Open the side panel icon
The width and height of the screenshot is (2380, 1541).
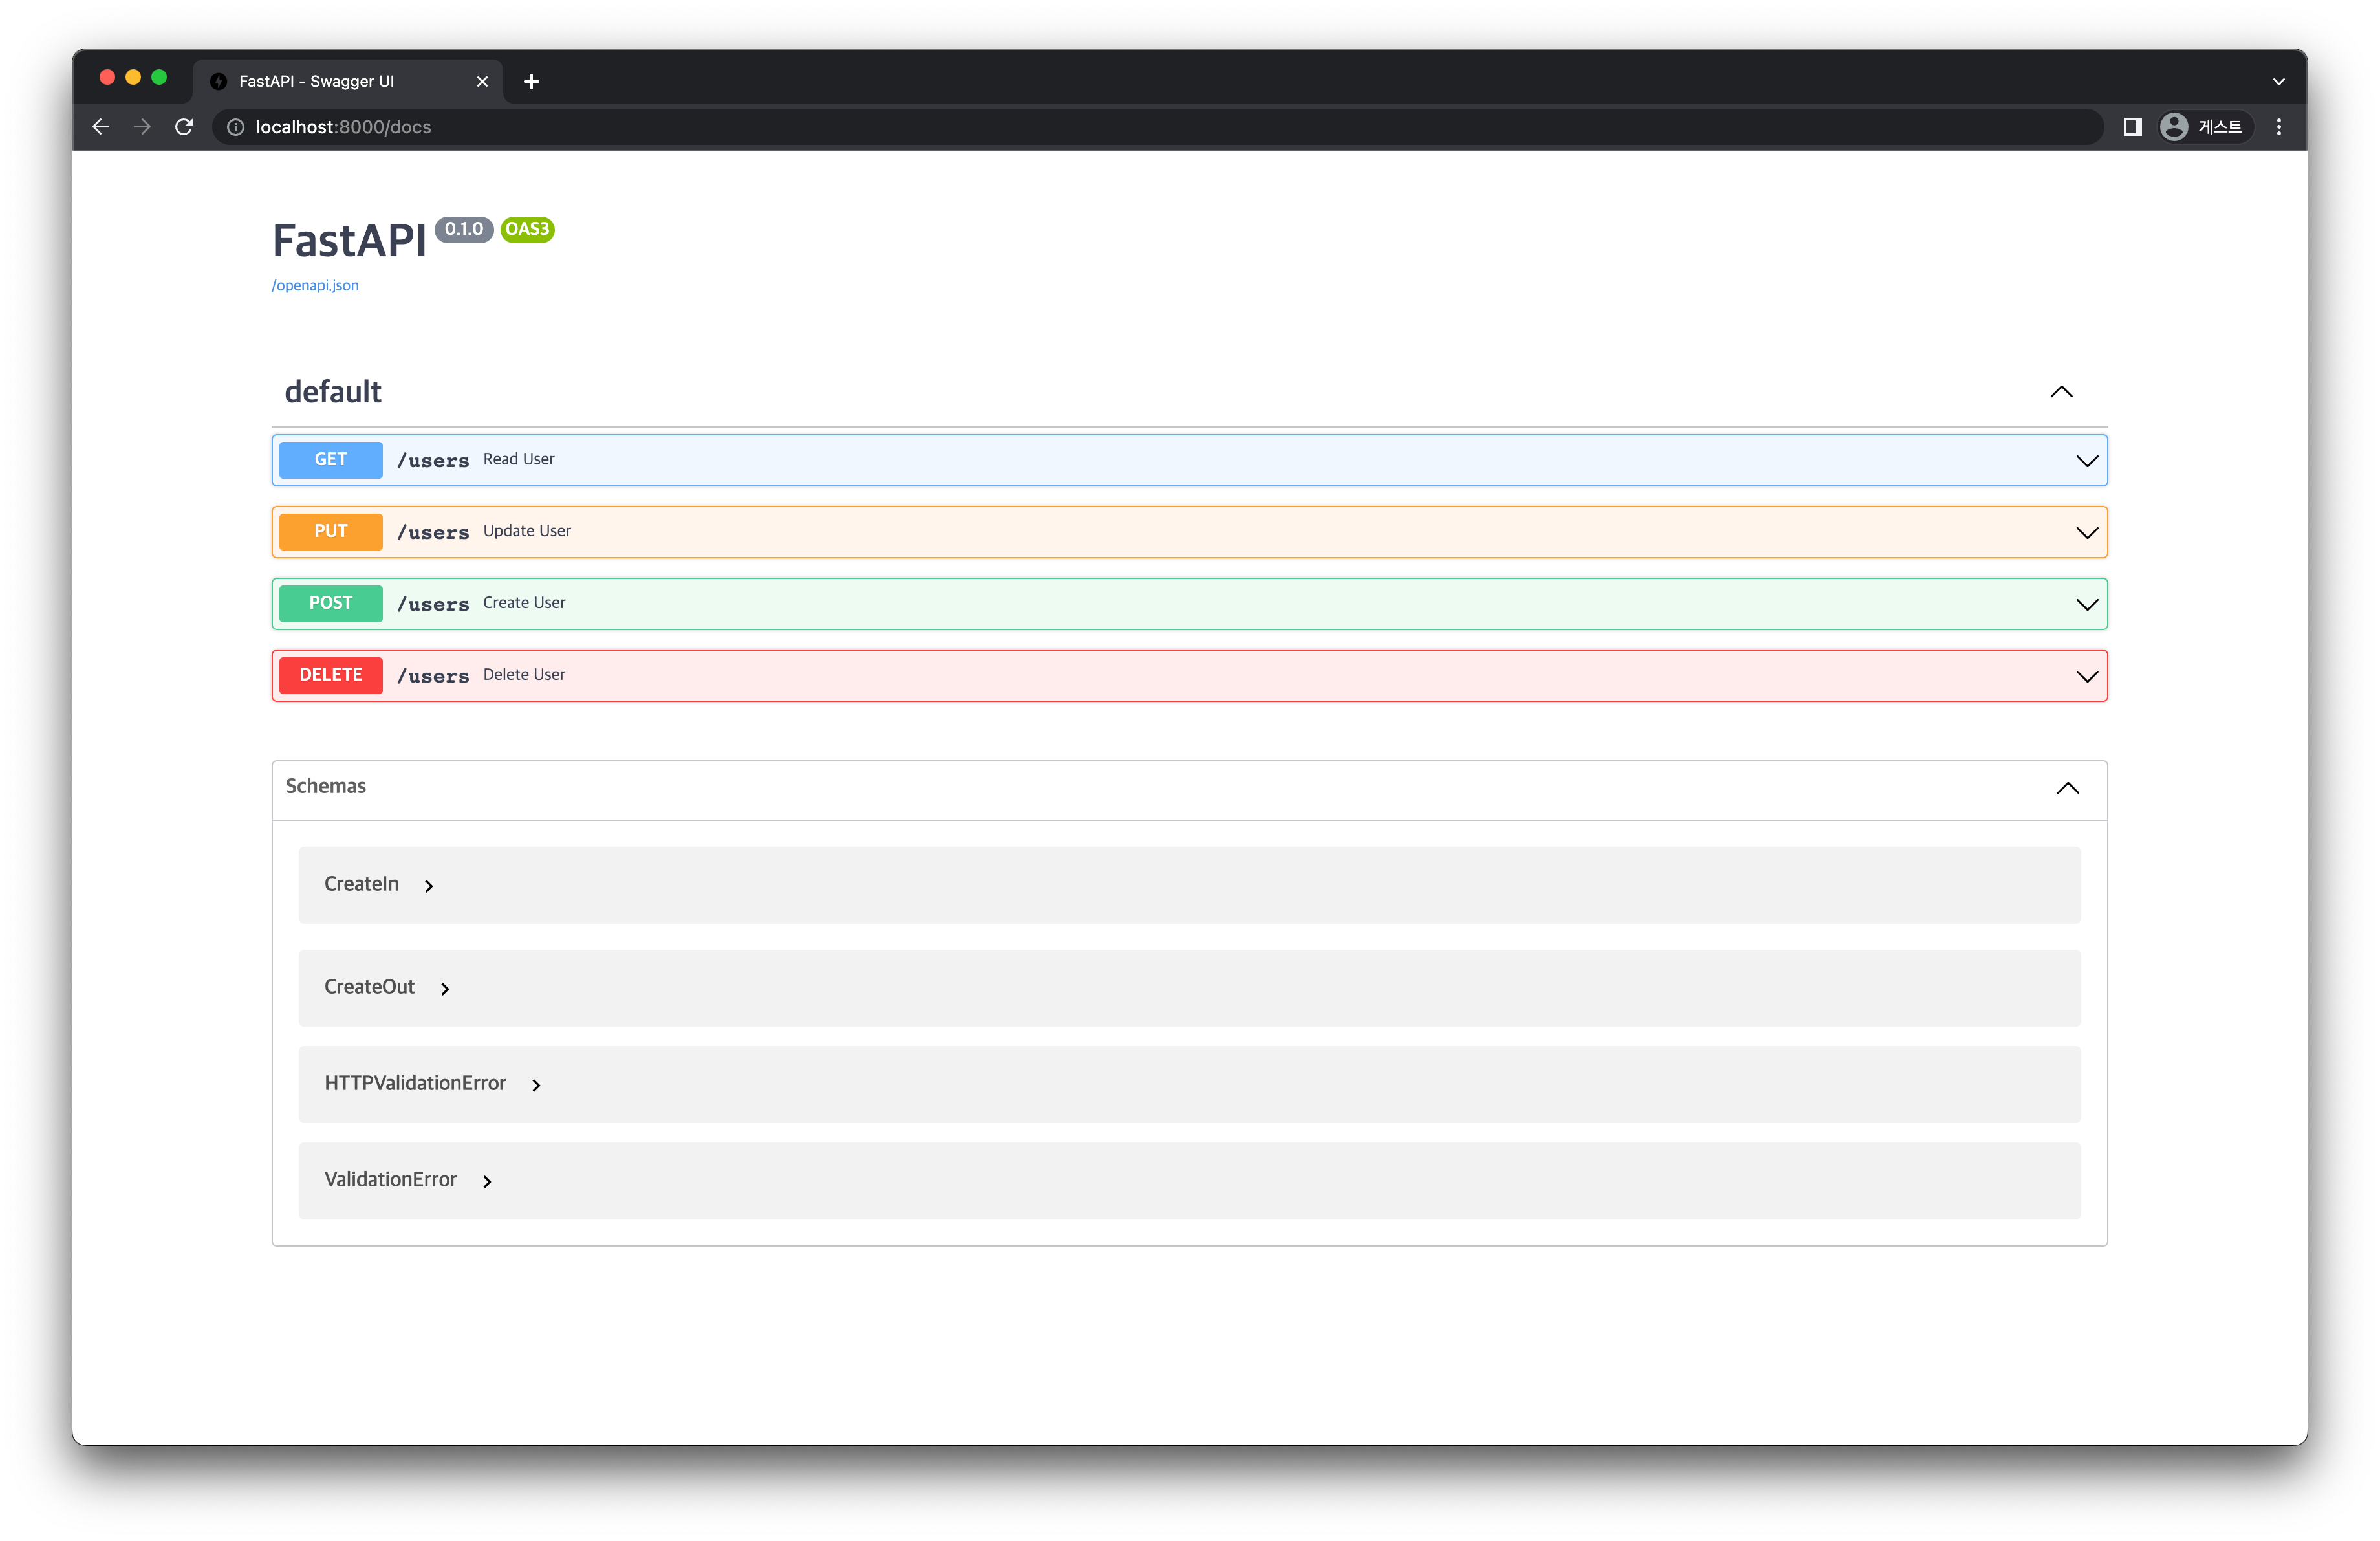tap(2132, 127)
